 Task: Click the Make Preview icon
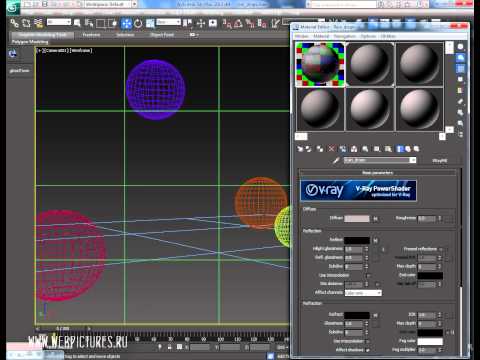[461, 101]
